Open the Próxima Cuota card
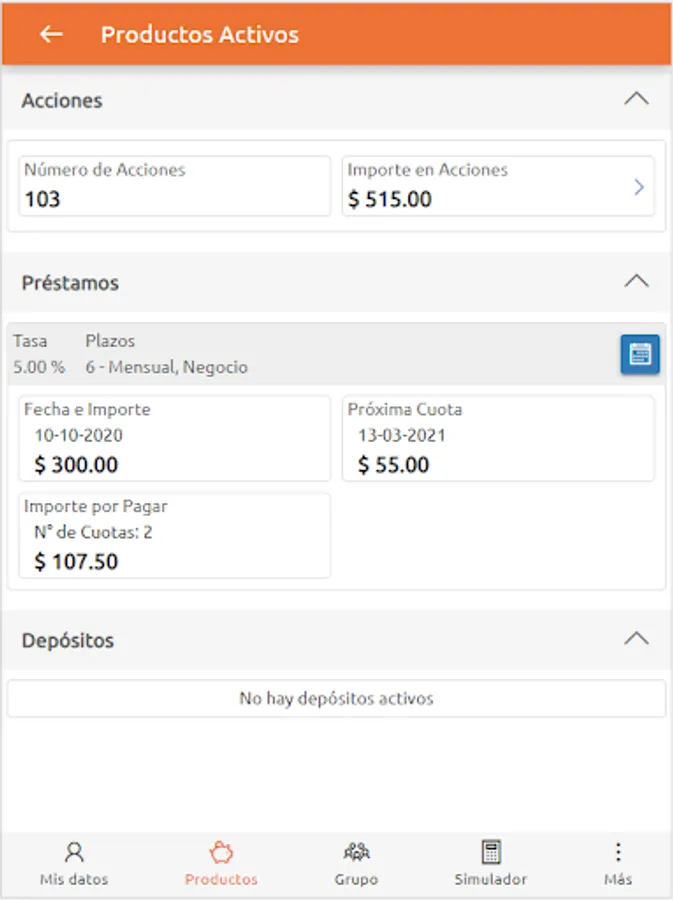Viewport: 673px width, 900px height. click(498, 438)
